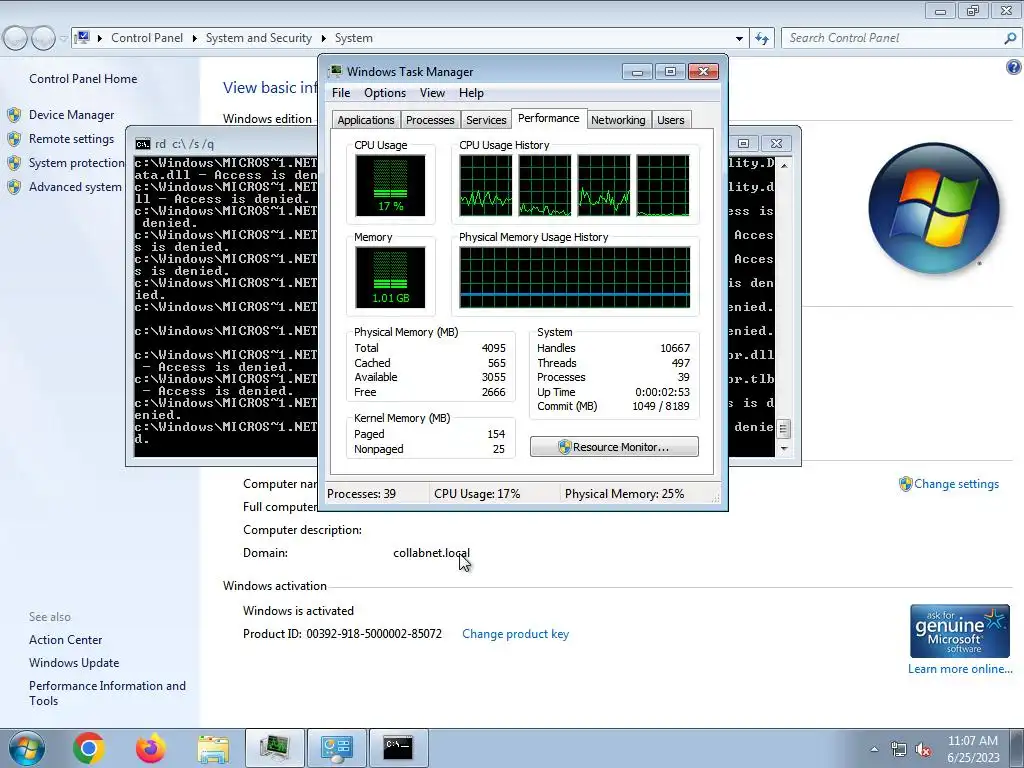Click Change product key link
Viewport: 1024px width, 768px height.
click(x=515, y=634)
